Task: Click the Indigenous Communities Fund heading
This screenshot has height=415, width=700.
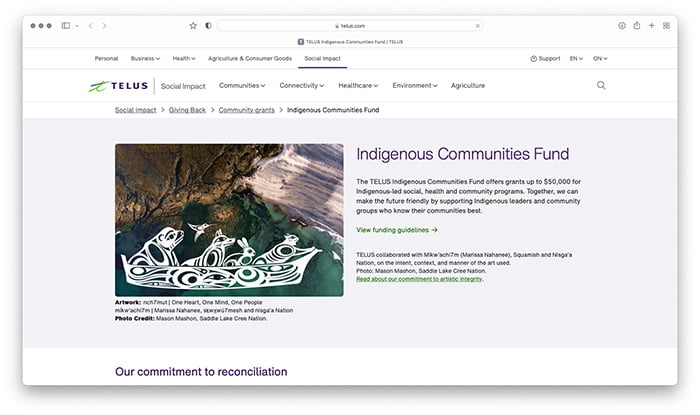Action: [462, 154]
